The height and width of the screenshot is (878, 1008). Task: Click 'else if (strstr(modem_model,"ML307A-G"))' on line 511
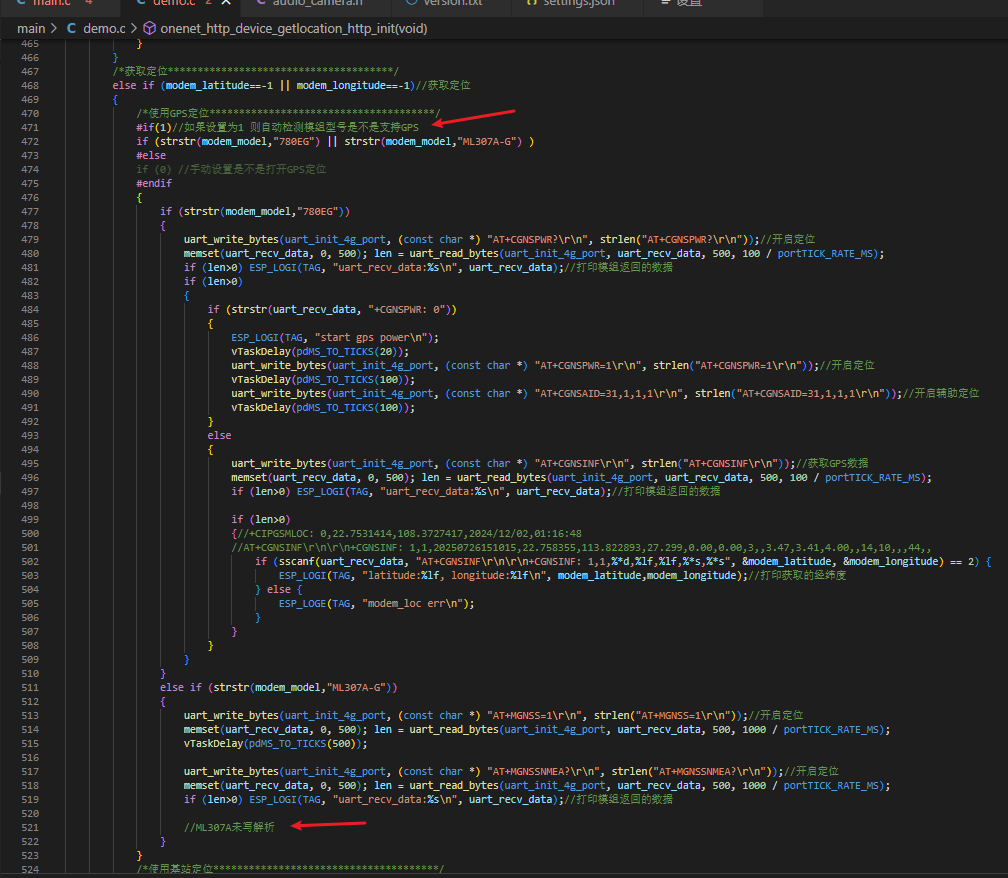point(278,687)
